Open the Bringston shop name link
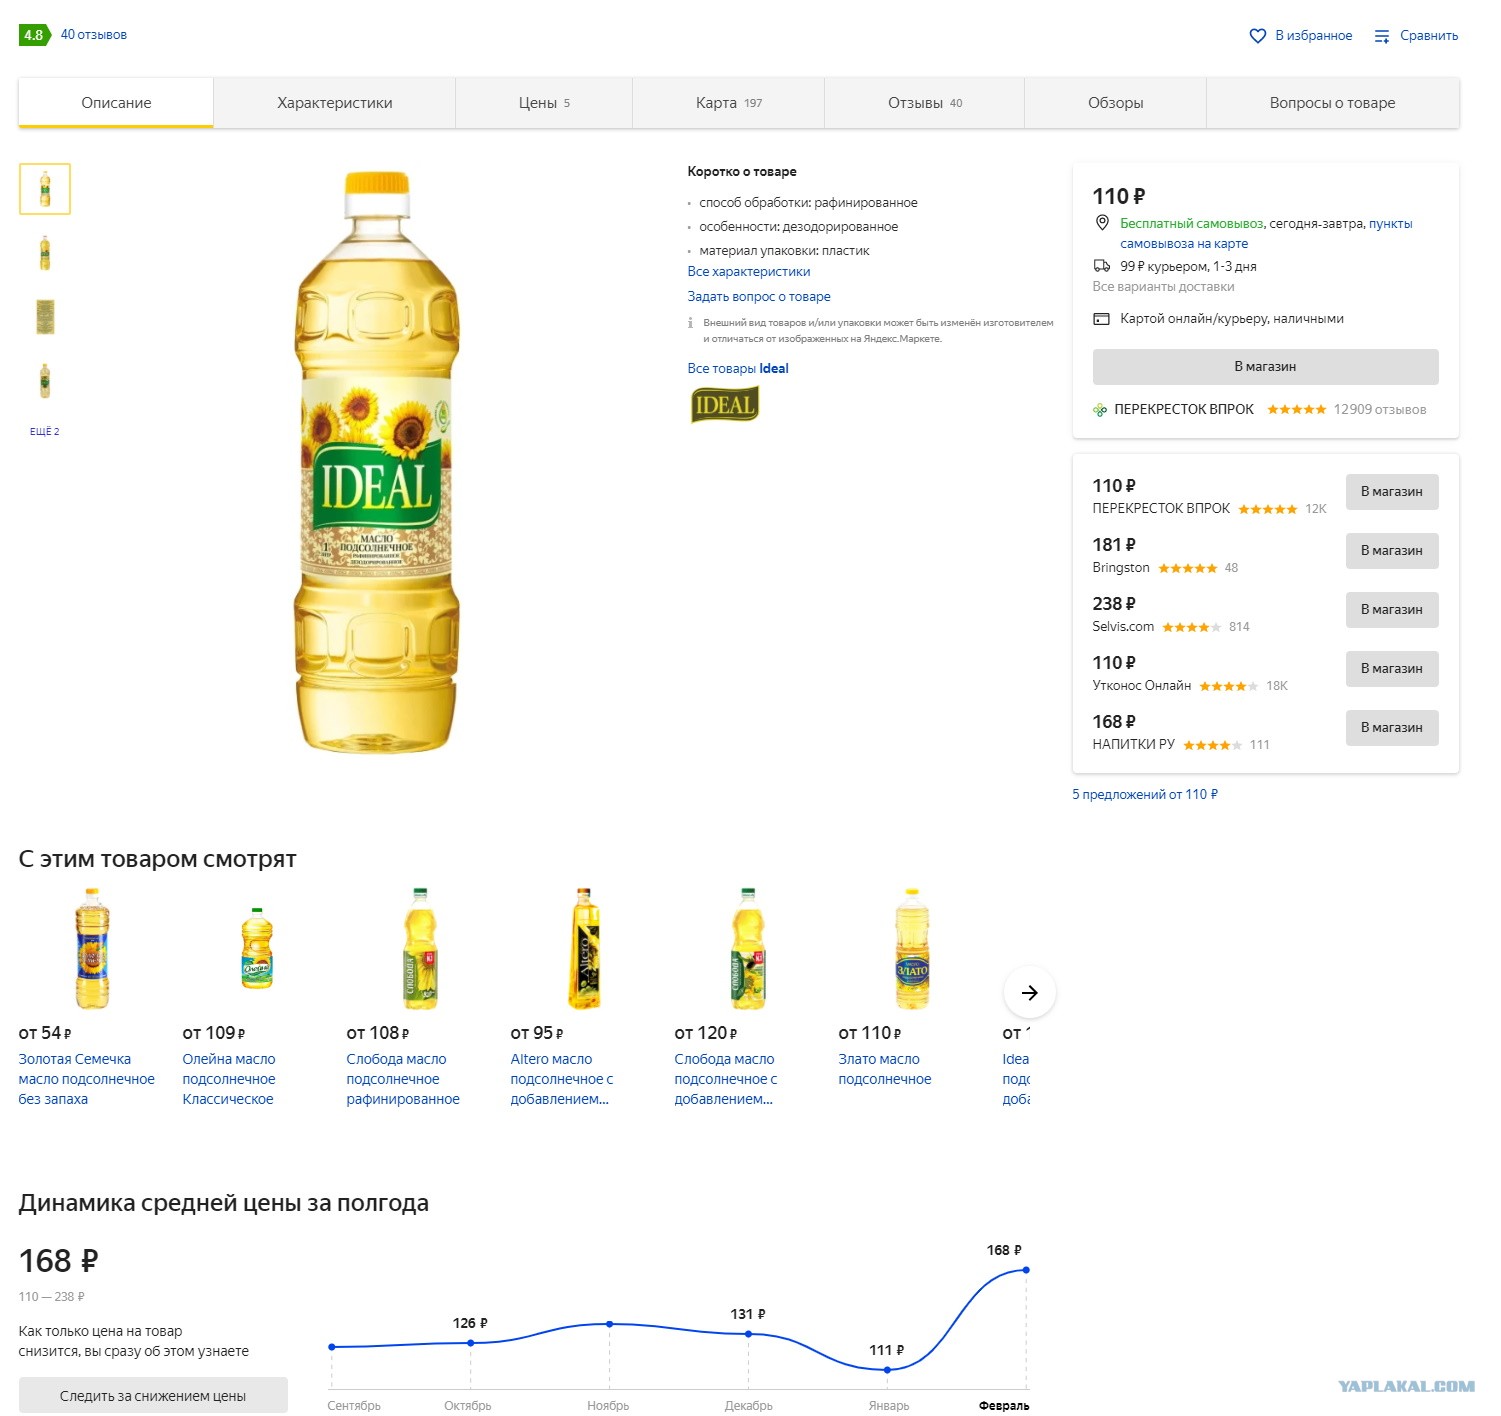The image size is (1501, 1416). pyautogui.click(x=1121, y=568)
